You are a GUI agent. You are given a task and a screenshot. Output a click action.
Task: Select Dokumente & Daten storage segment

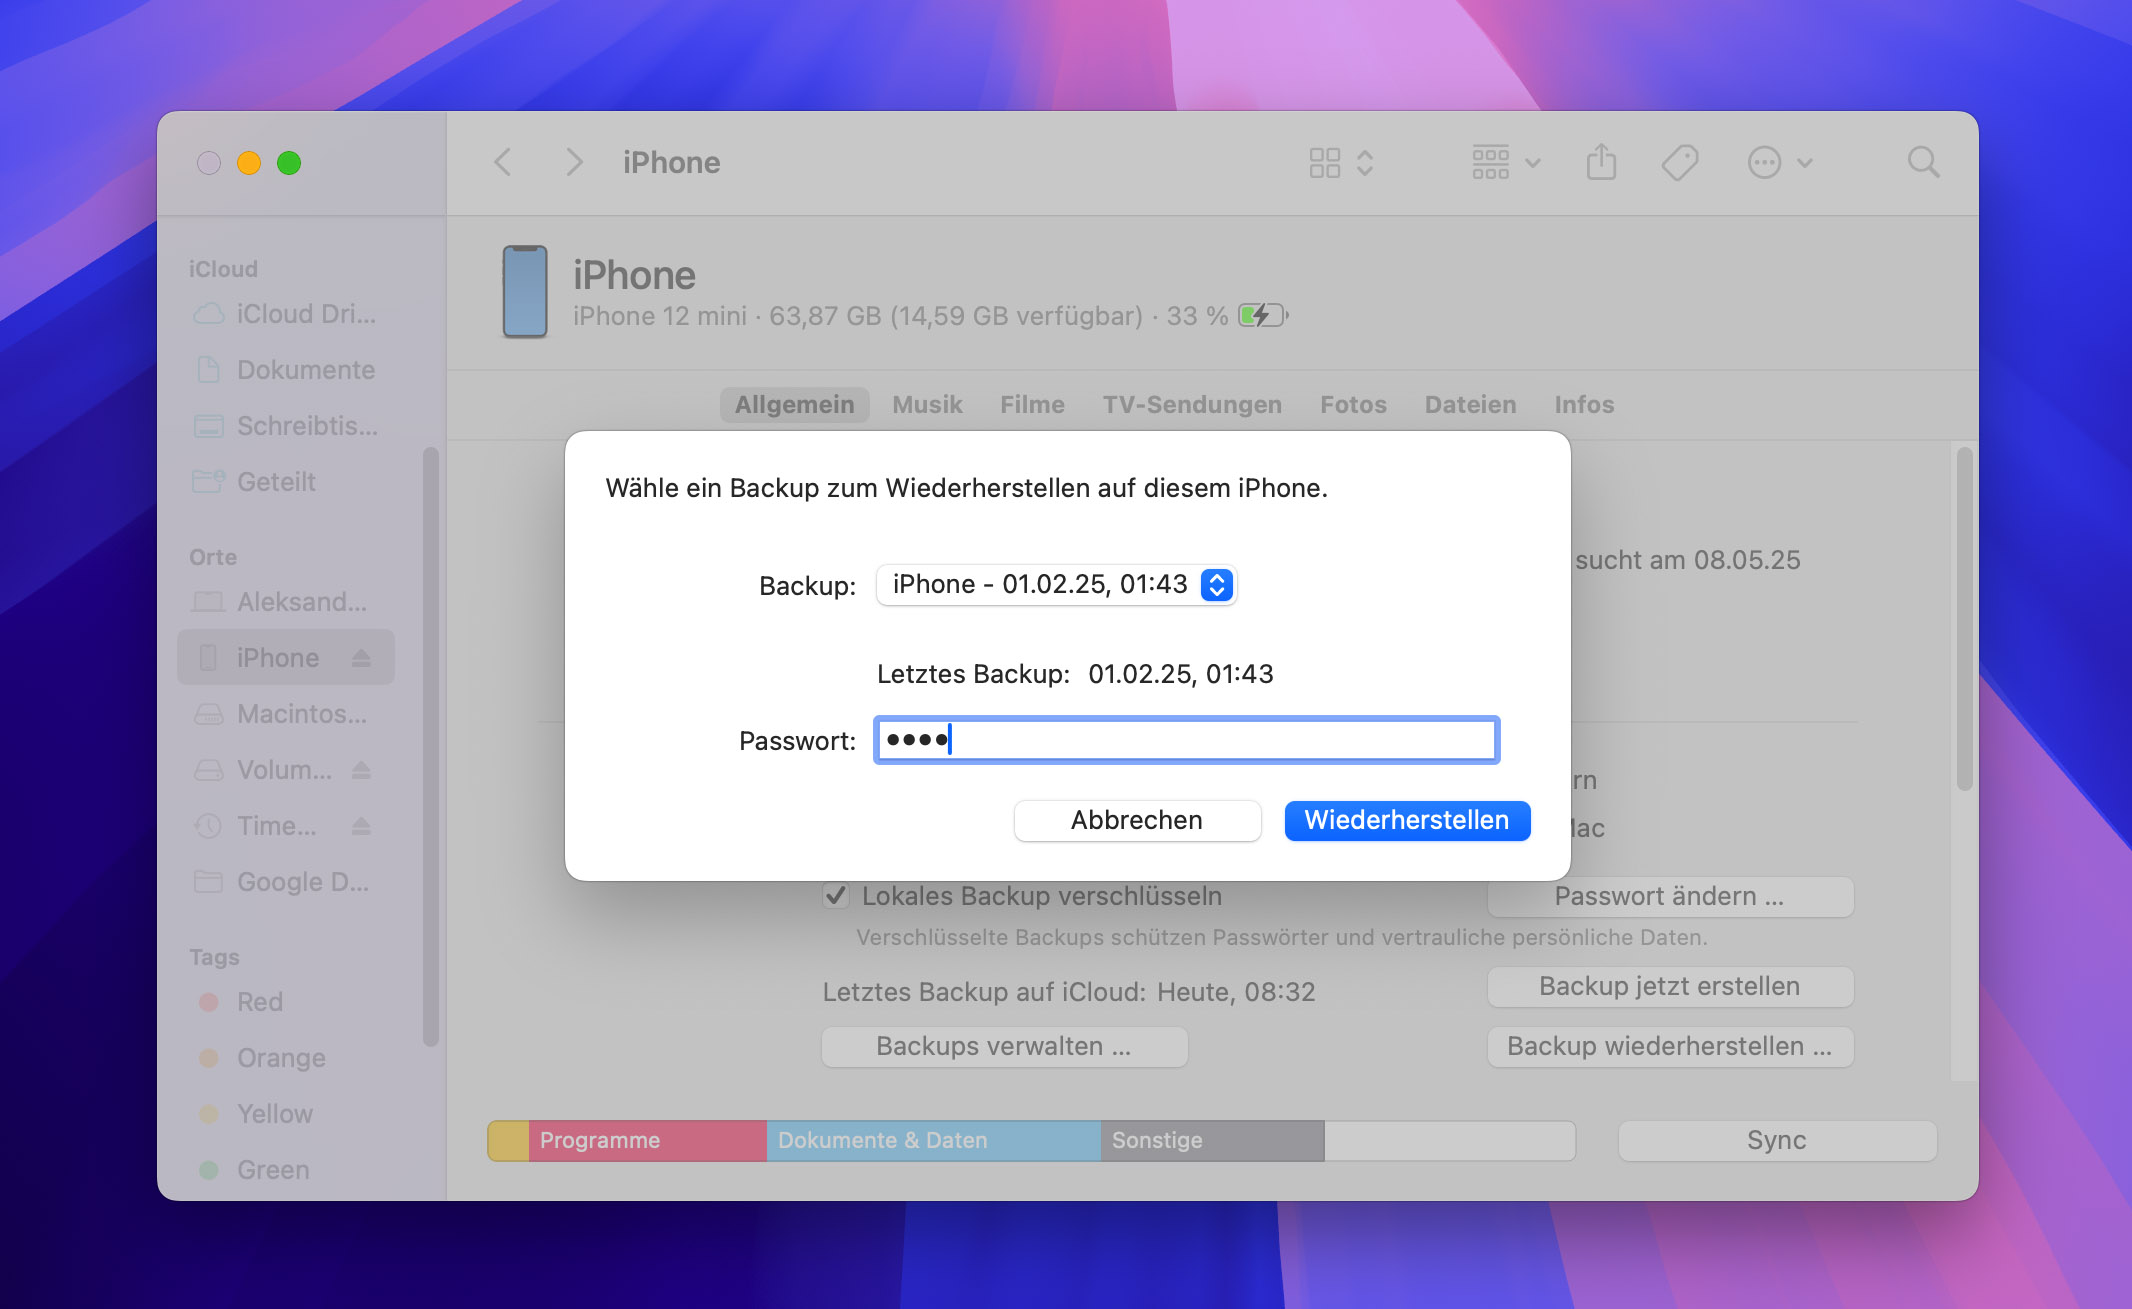point(933,1140)
